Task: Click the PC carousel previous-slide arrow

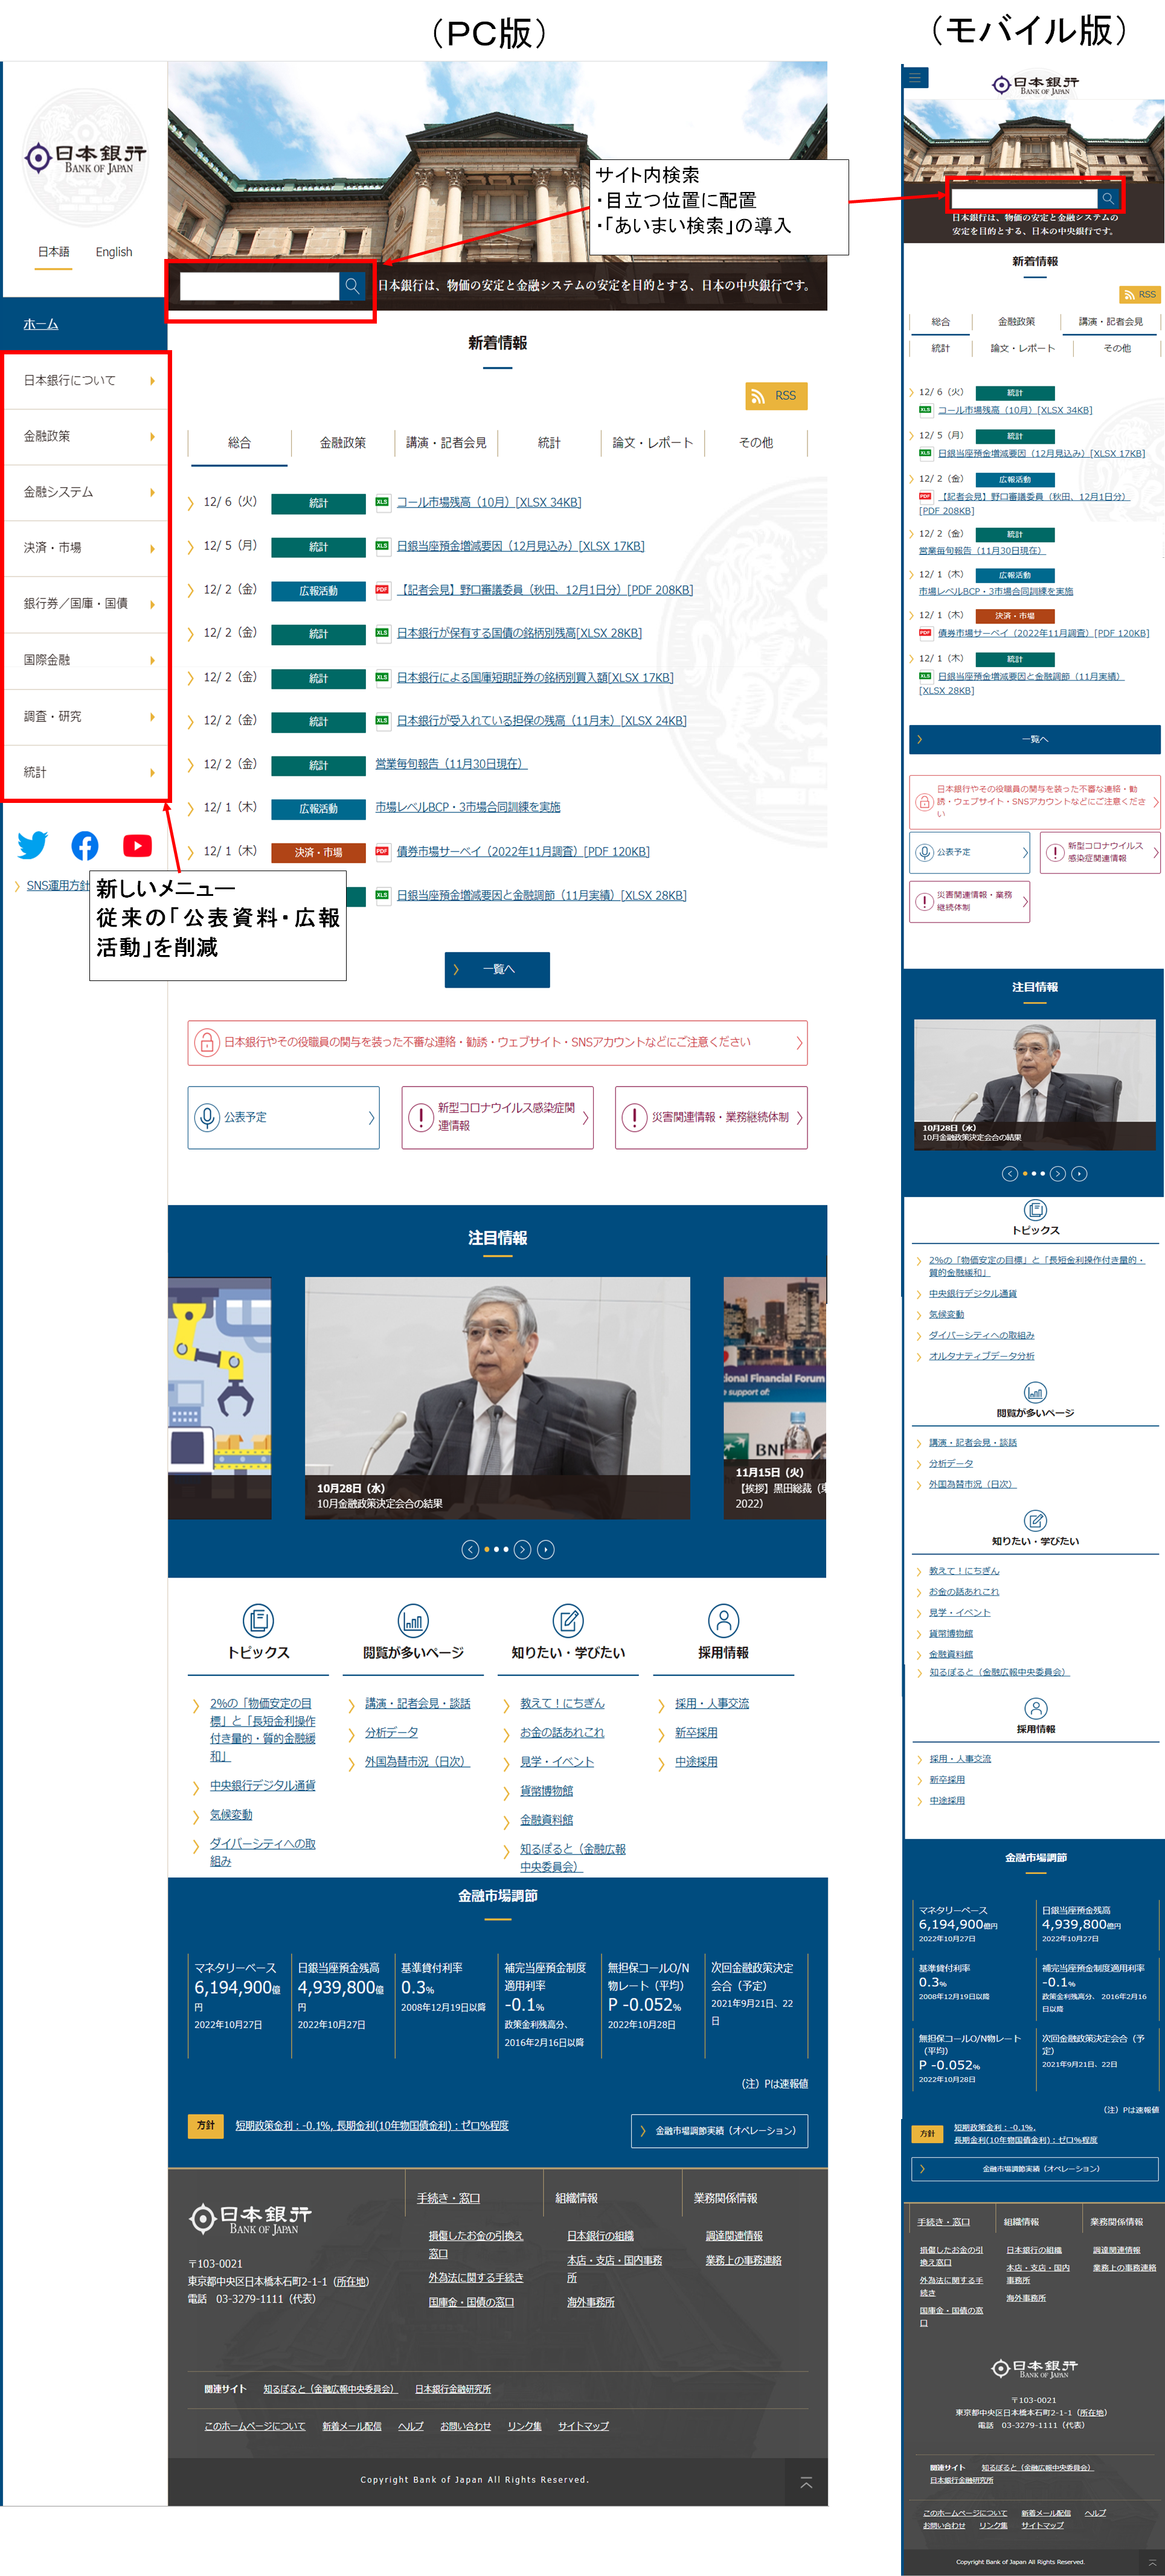Action: click(x=470, y=1549)
